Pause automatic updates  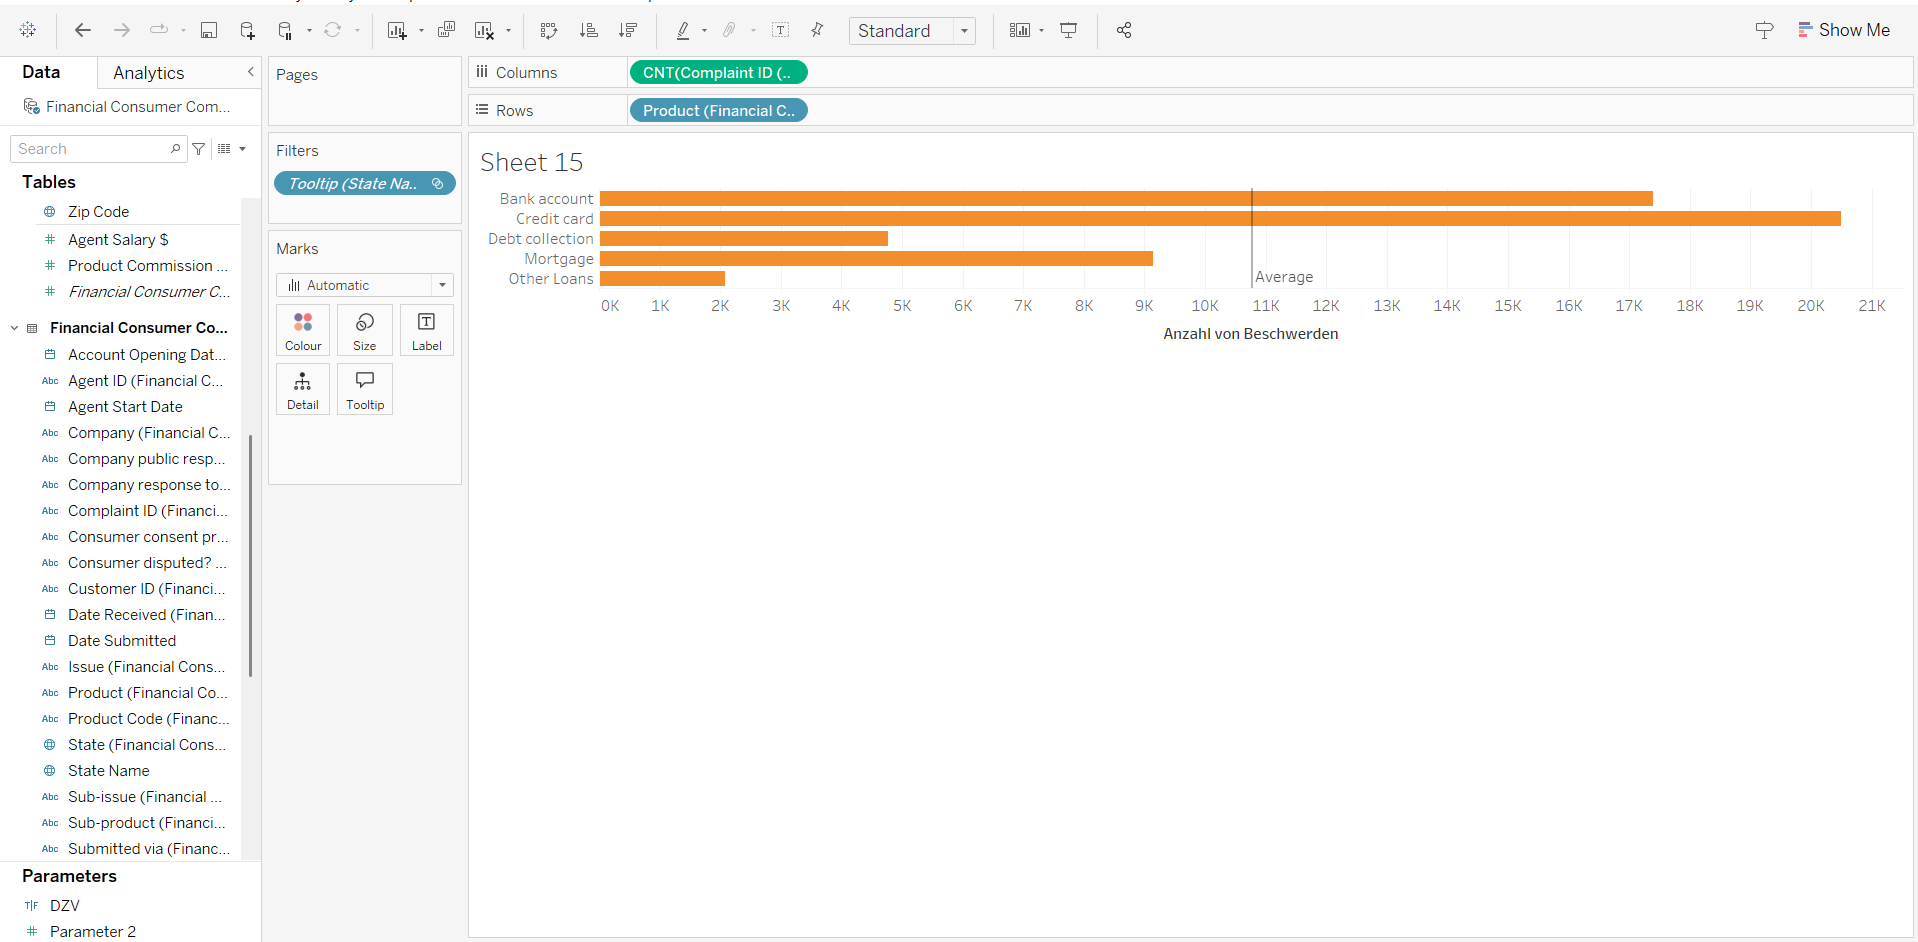click(x=285, y=30)
